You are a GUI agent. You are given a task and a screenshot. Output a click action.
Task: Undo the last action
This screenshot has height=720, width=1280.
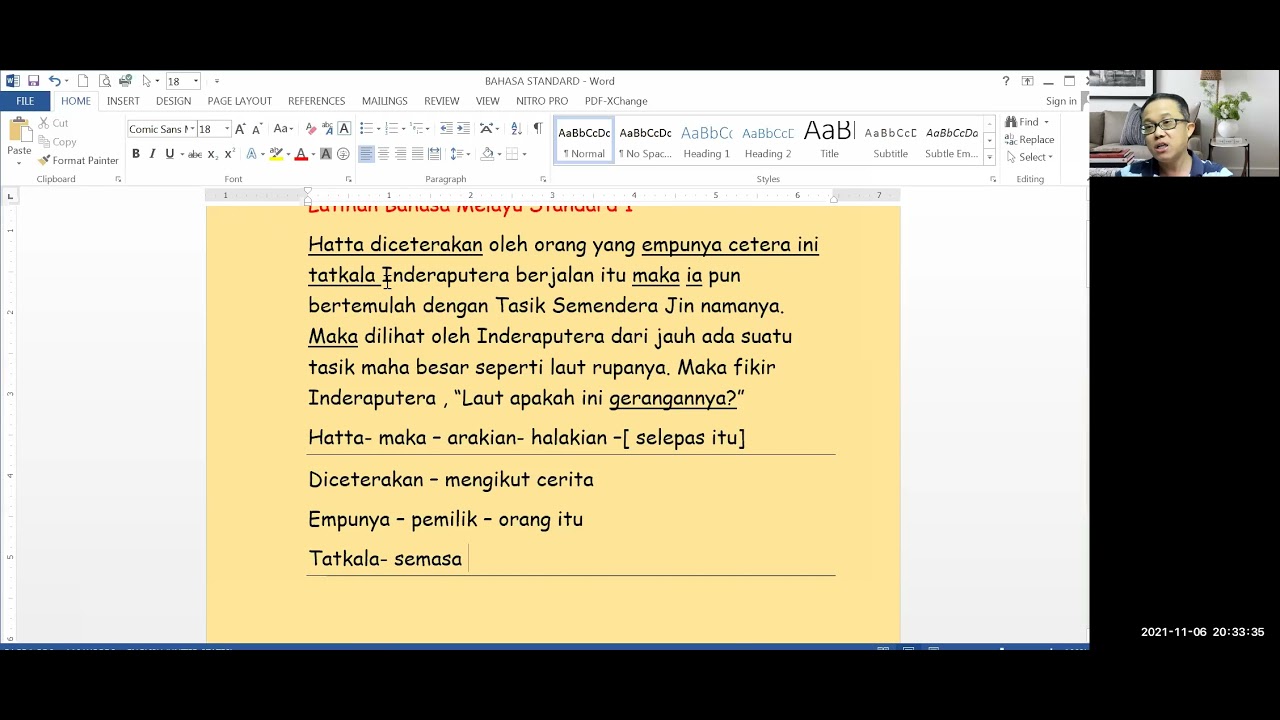[55, 81]
